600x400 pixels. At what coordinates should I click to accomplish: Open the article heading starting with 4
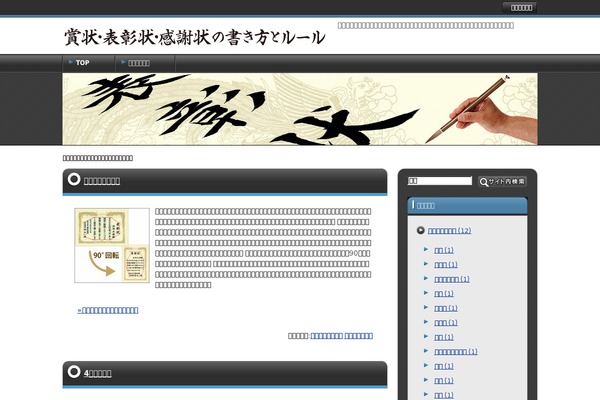(x=98, y=373)
